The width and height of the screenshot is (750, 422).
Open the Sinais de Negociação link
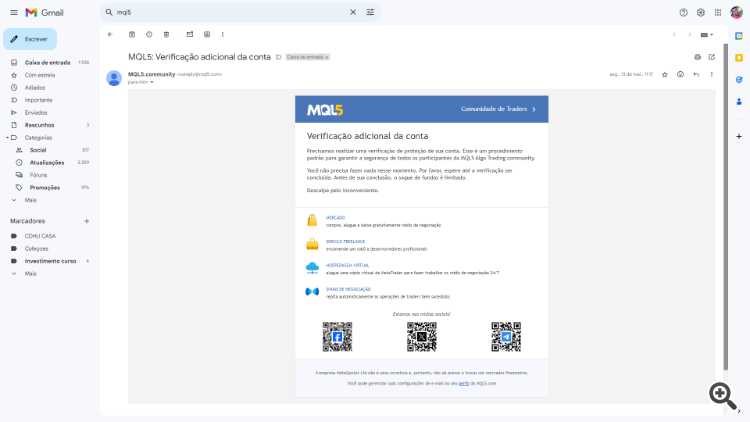(x=348, y=289)
